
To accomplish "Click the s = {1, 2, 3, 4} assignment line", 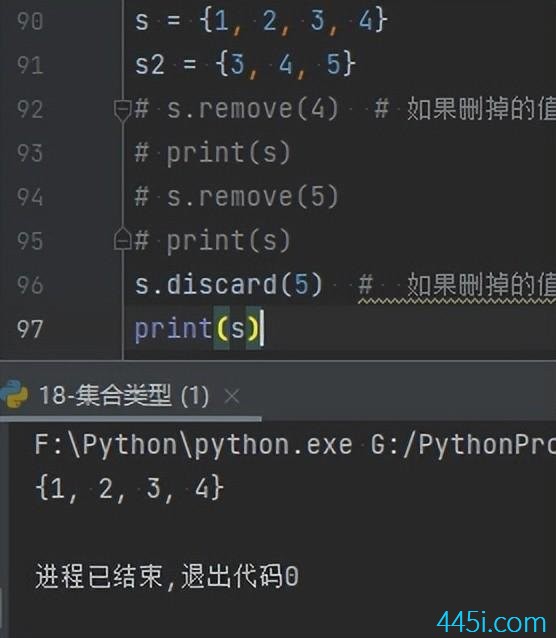I will pyautogui.click(x=261, y=20).
